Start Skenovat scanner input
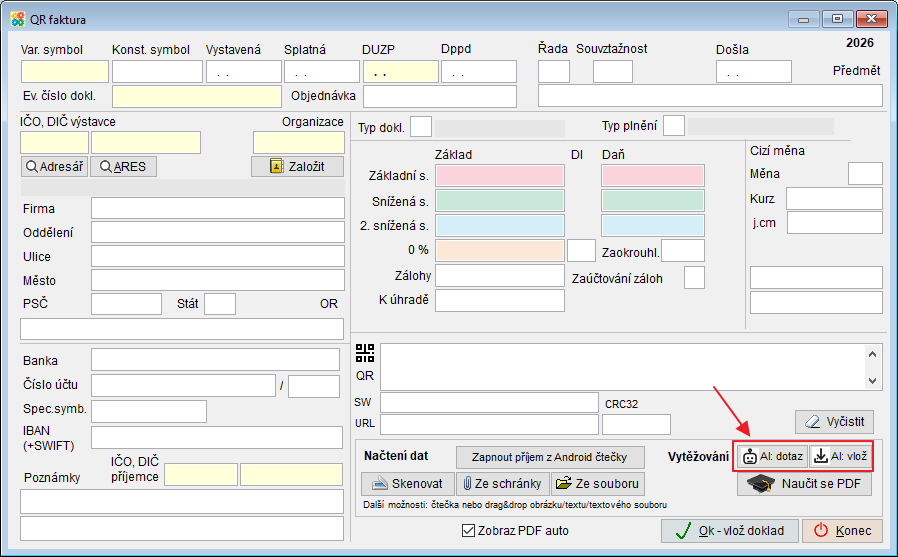This screenshot has height=557, width=898. (x=408, y=484)
